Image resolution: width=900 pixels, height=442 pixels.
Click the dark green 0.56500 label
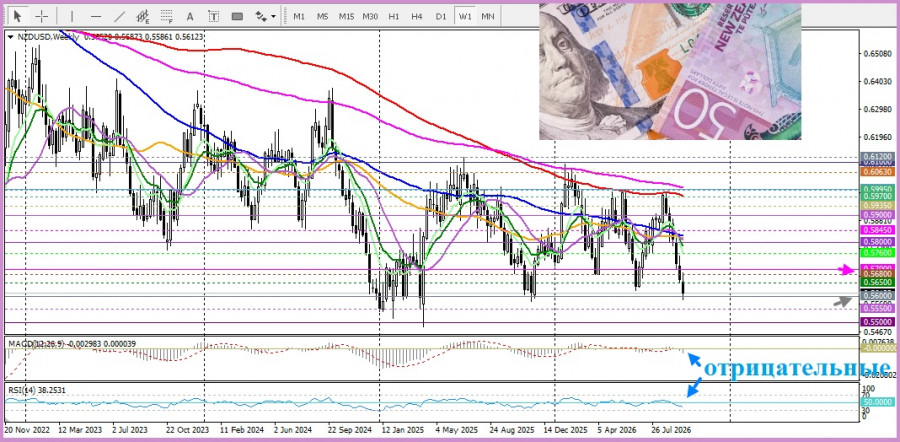coord(878,283)
